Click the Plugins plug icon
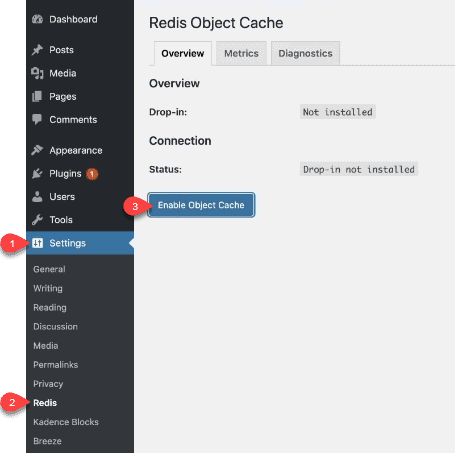The image size is (455, 453). (x=37, y=173)
